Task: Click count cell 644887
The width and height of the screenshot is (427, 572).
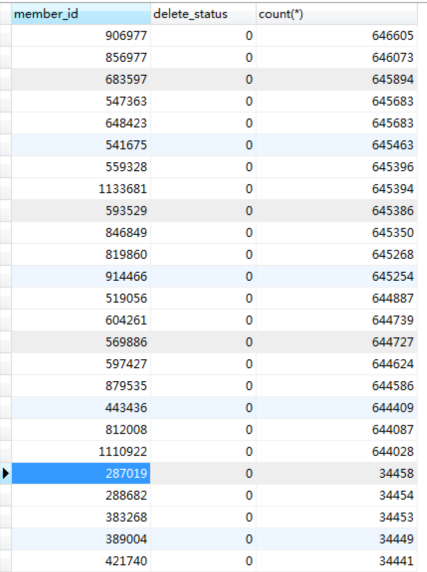Action: pyautogui.click(x=337, y=298)
